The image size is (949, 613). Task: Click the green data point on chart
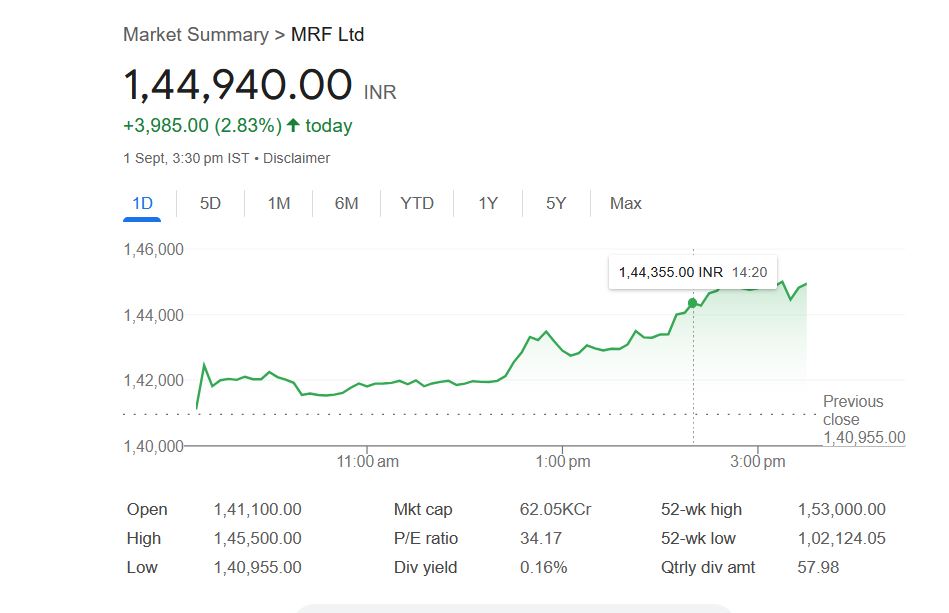692,303
